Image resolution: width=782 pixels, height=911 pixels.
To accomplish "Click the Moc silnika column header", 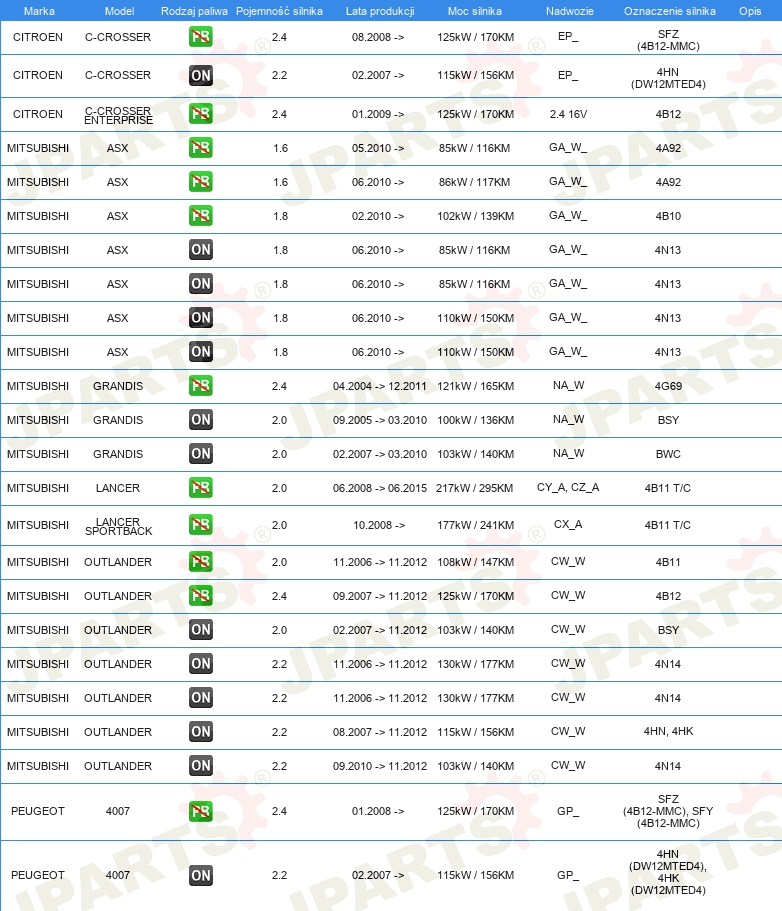I will pyautogui.click(x=475, y=11).
